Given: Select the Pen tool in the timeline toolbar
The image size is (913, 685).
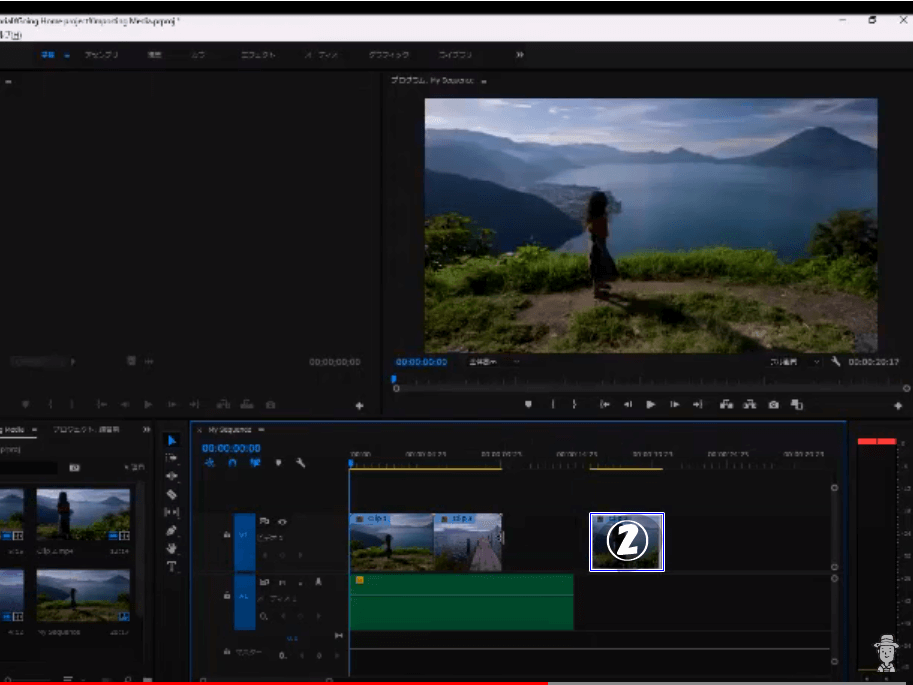Looking at the screenshot, I should (x=172, y=528).
